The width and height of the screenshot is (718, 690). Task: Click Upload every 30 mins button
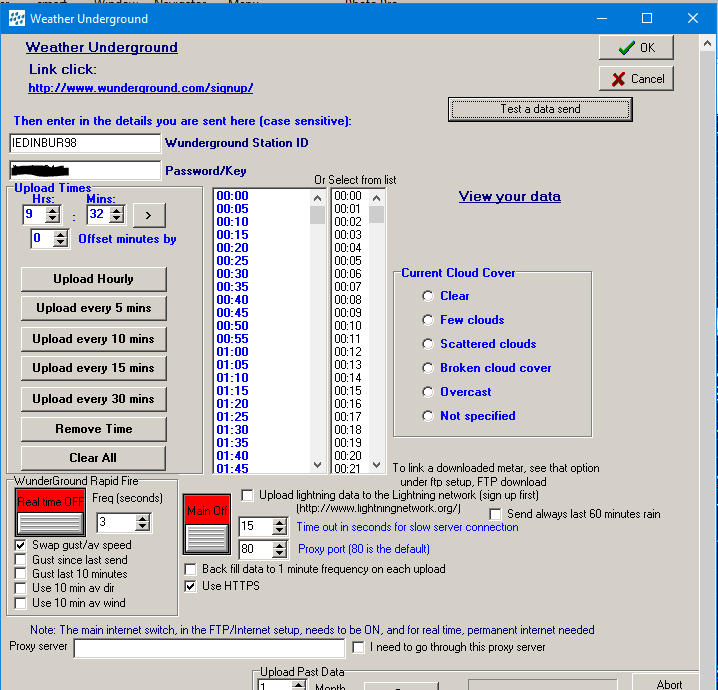[x=93, y=399]
